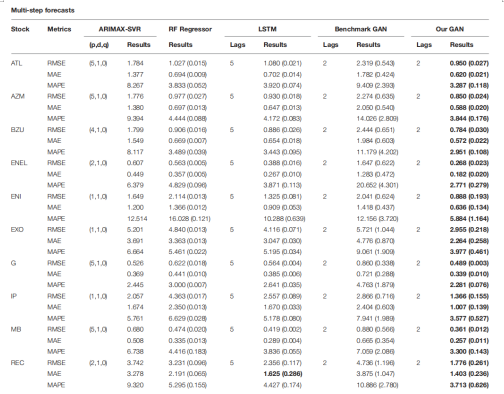Image resolution: width=504 pixels, height=394 pixels.
Task: Click 'Results' subheader under Our GAN
Action: tap(461, 45)
